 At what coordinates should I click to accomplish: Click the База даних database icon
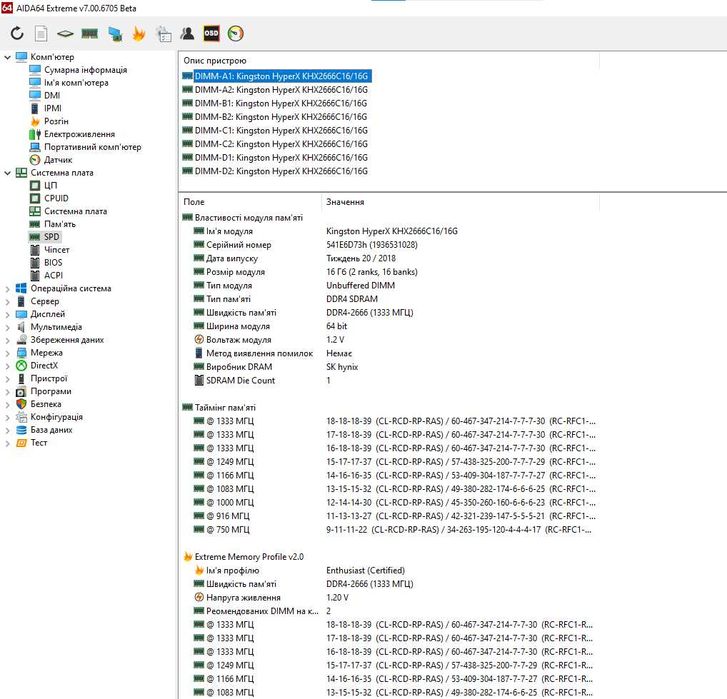[x=21, y=430]
